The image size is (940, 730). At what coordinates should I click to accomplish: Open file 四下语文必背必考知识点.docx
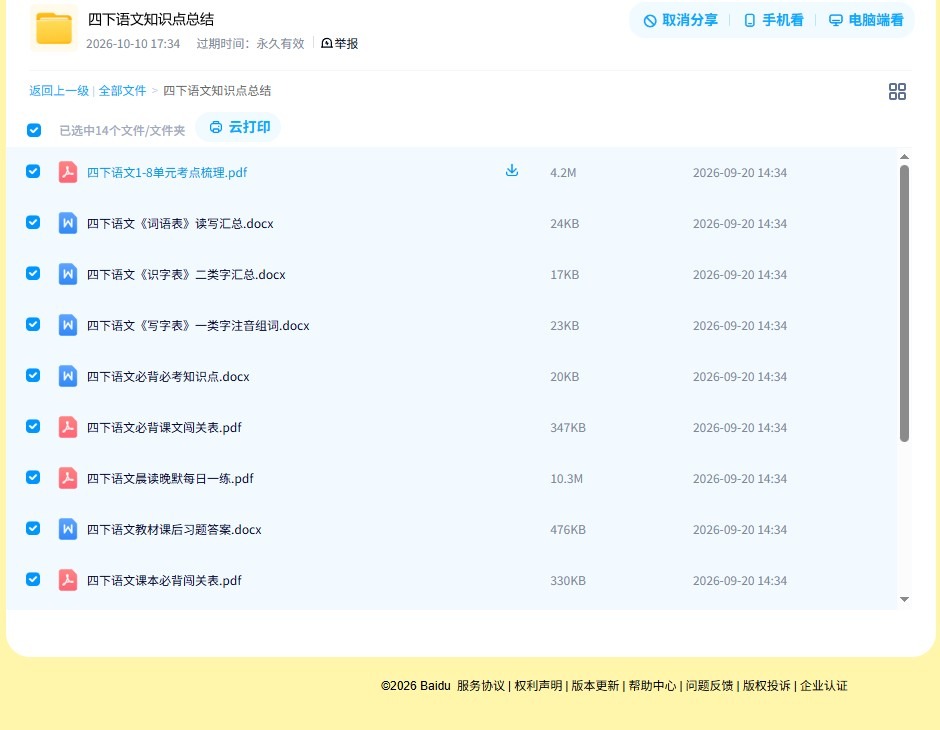coord(168,376)
